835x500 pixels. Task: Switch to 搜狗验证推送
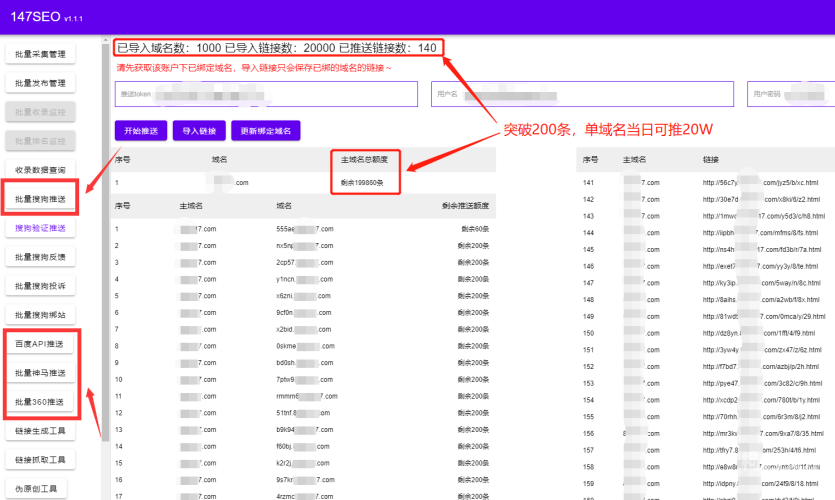tap(40, 228)
